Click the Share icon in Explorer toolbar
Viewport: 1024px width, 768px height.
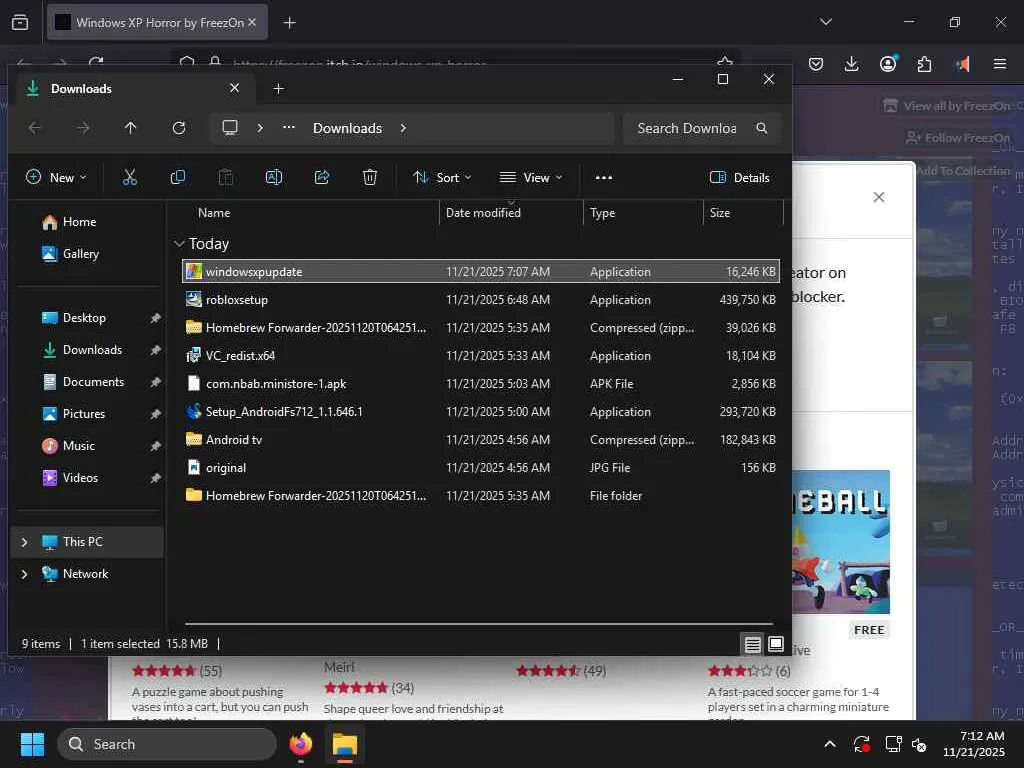coord(322,177)
